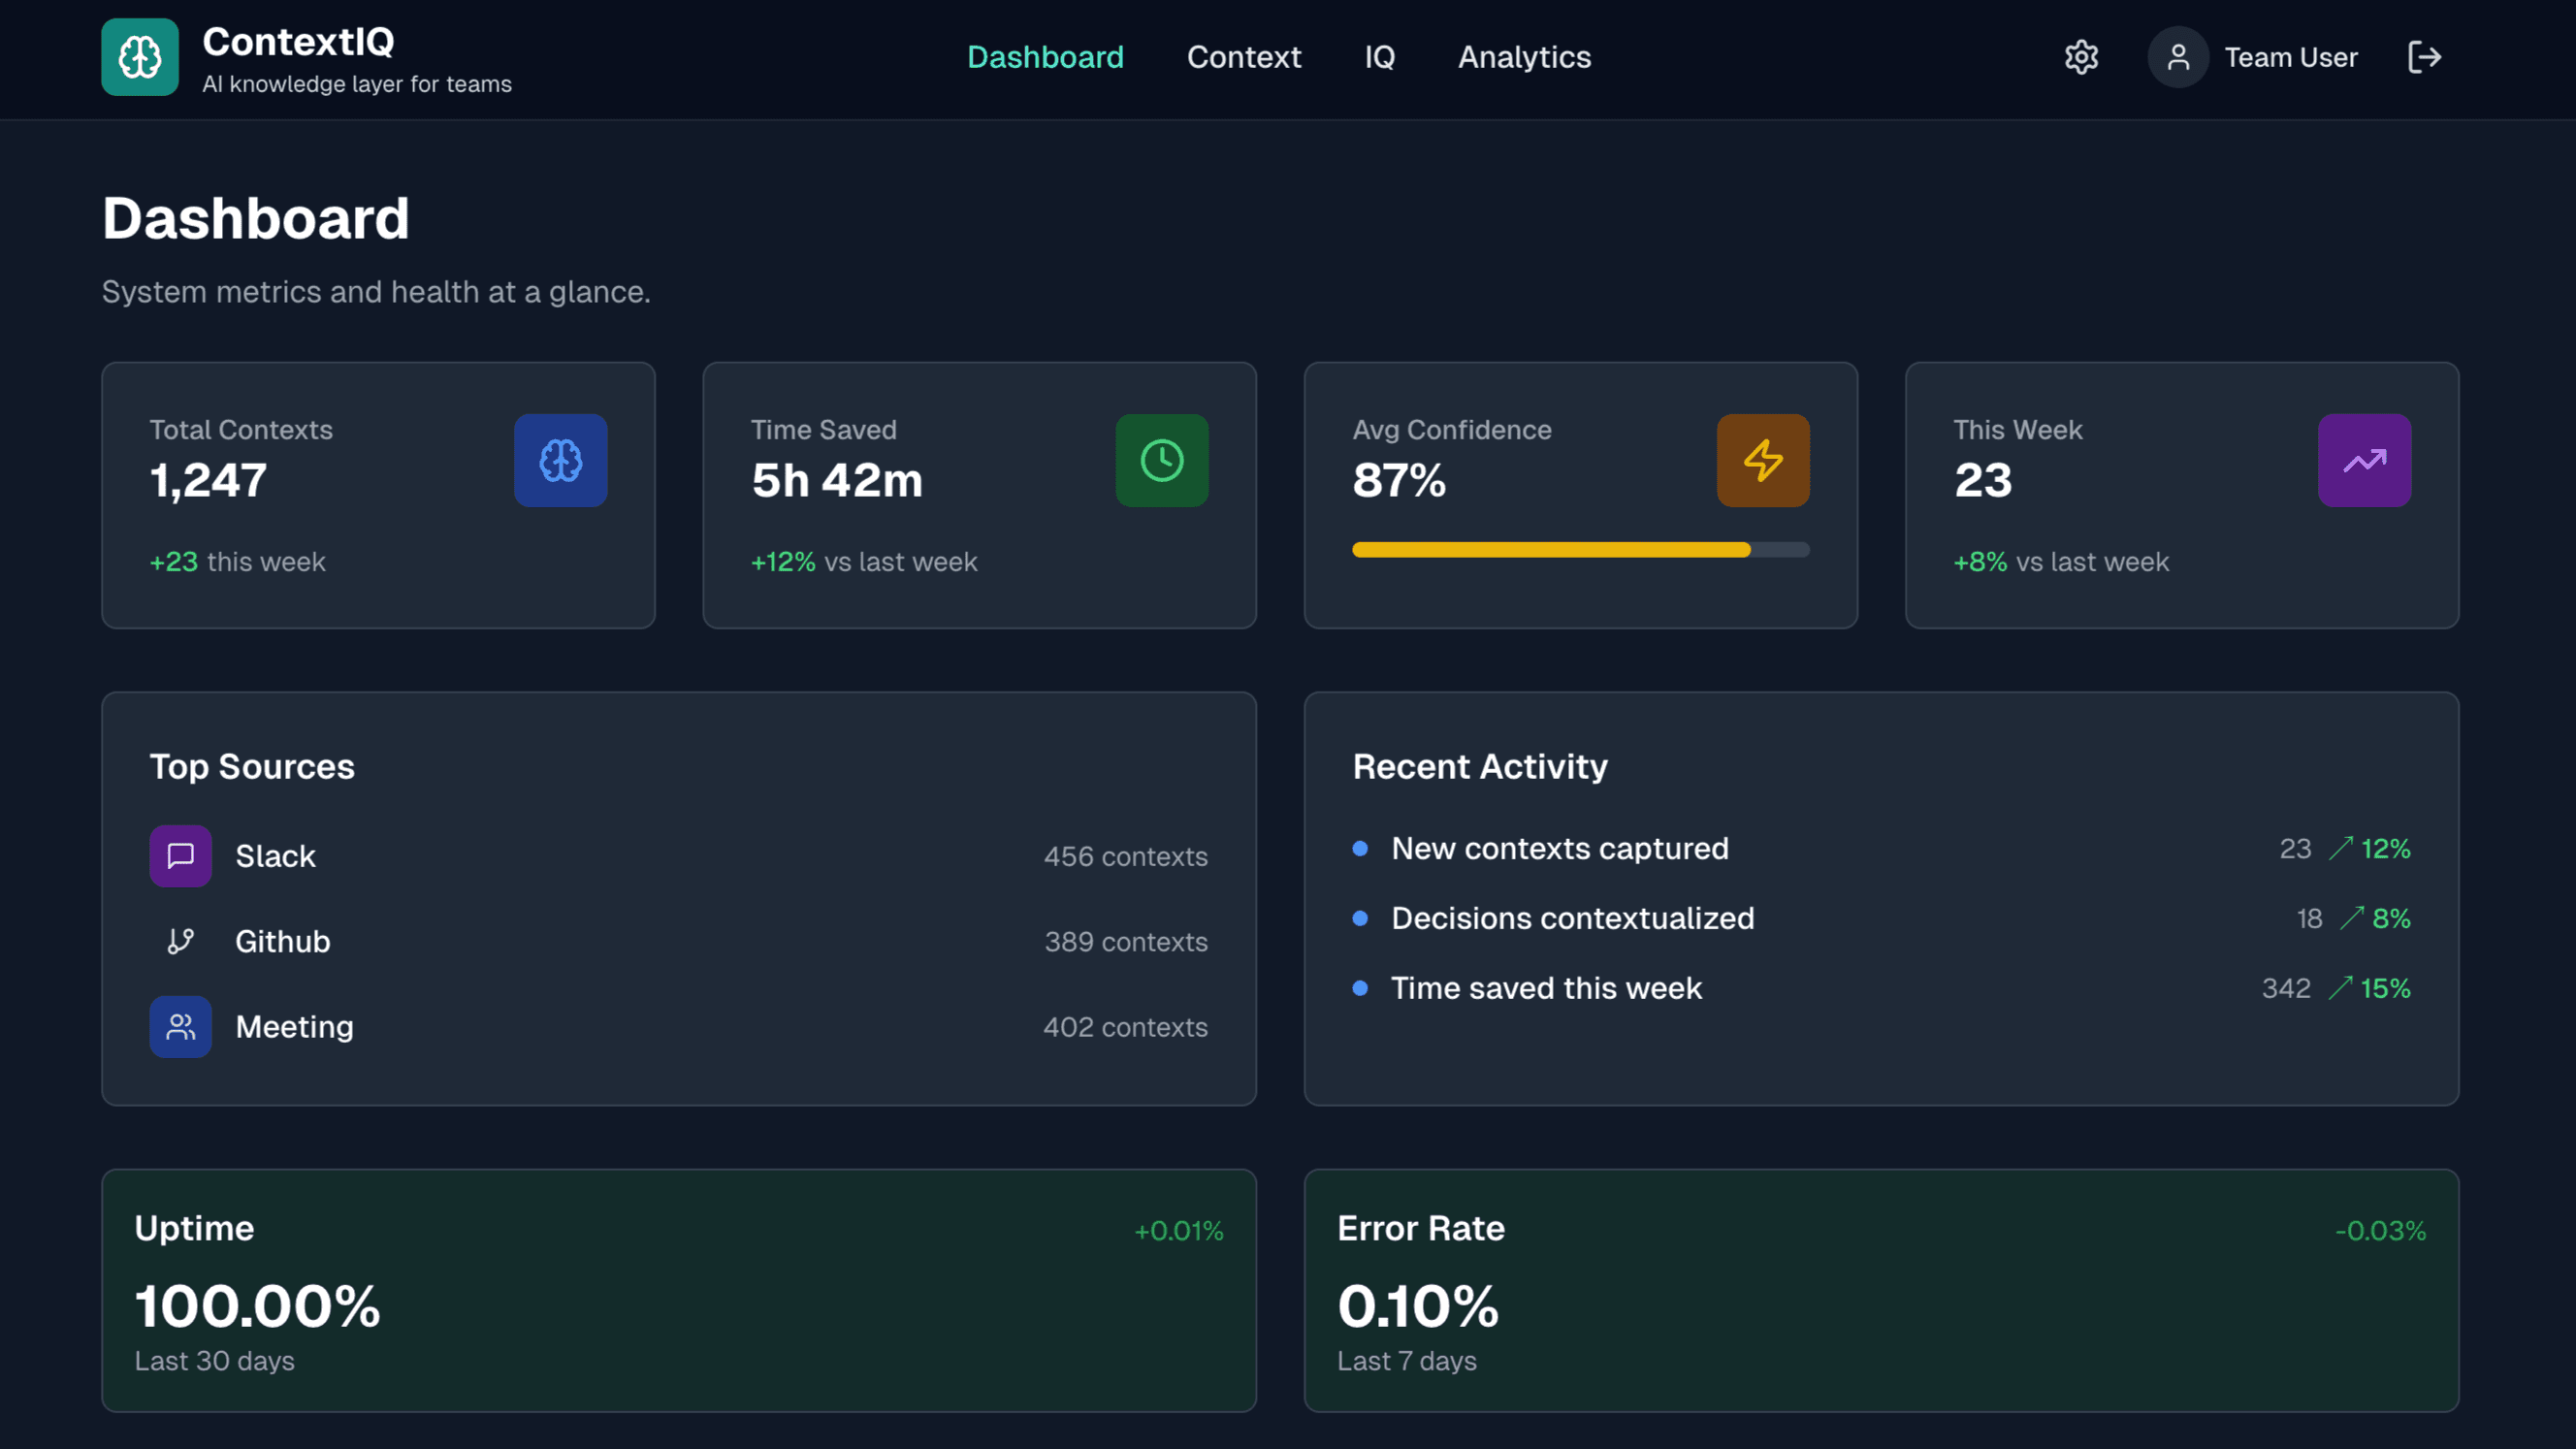Open the settings gear icon
Screen dimensions: 2576x1449
2081,57
